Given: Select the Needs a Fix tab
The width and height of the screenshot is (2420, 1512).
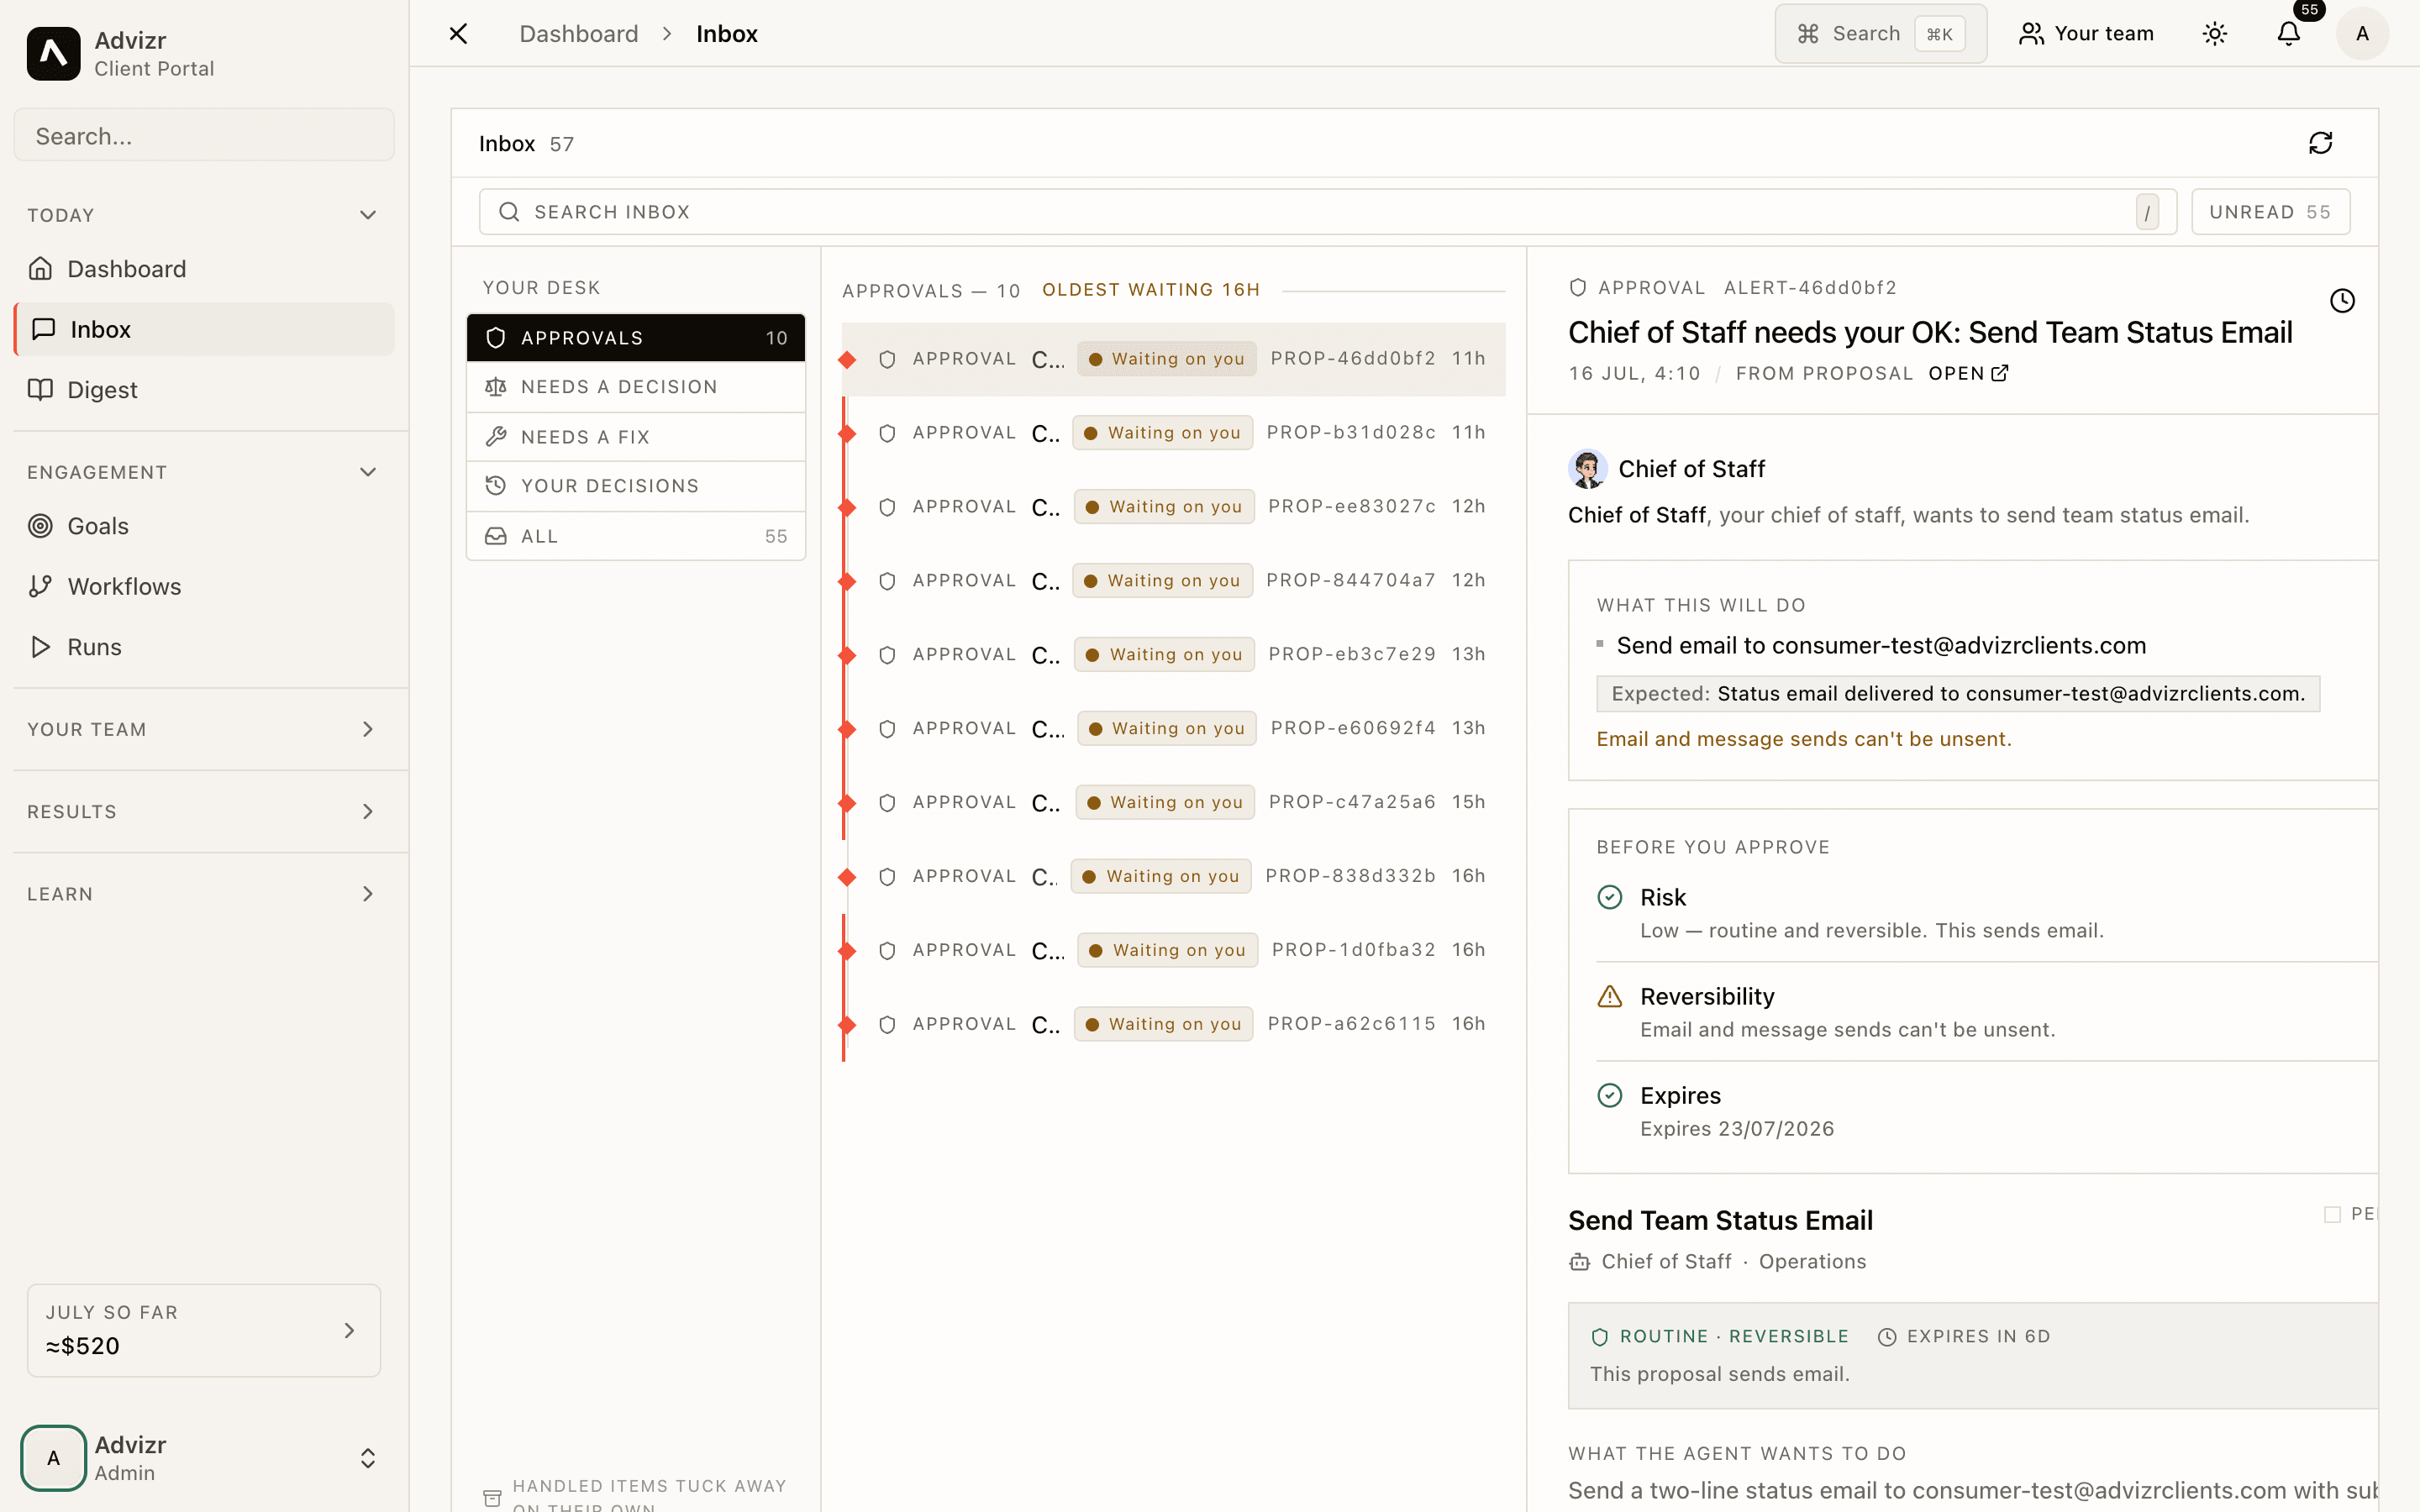Looking at the screenshot, I should 636,437.
